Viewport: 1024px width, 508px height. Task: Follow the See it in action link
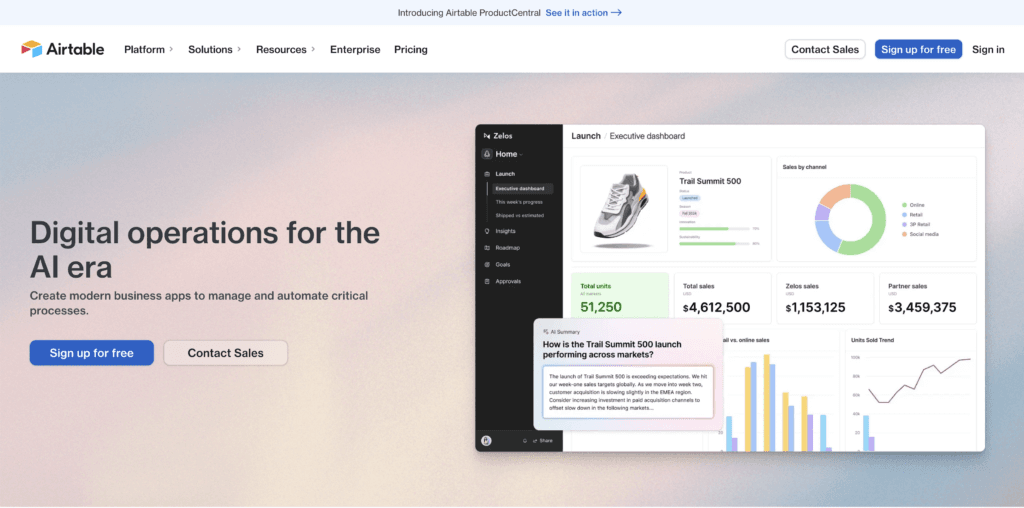[x=583, y=12]
